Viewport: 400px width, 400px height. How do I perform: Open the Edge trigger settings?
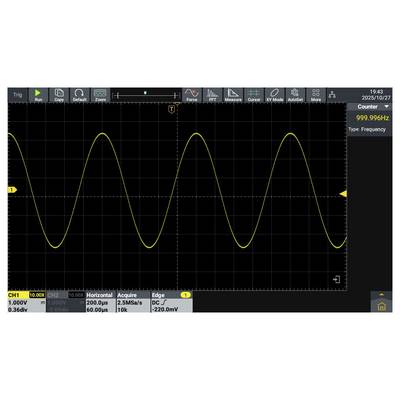(x=171, y=302)
